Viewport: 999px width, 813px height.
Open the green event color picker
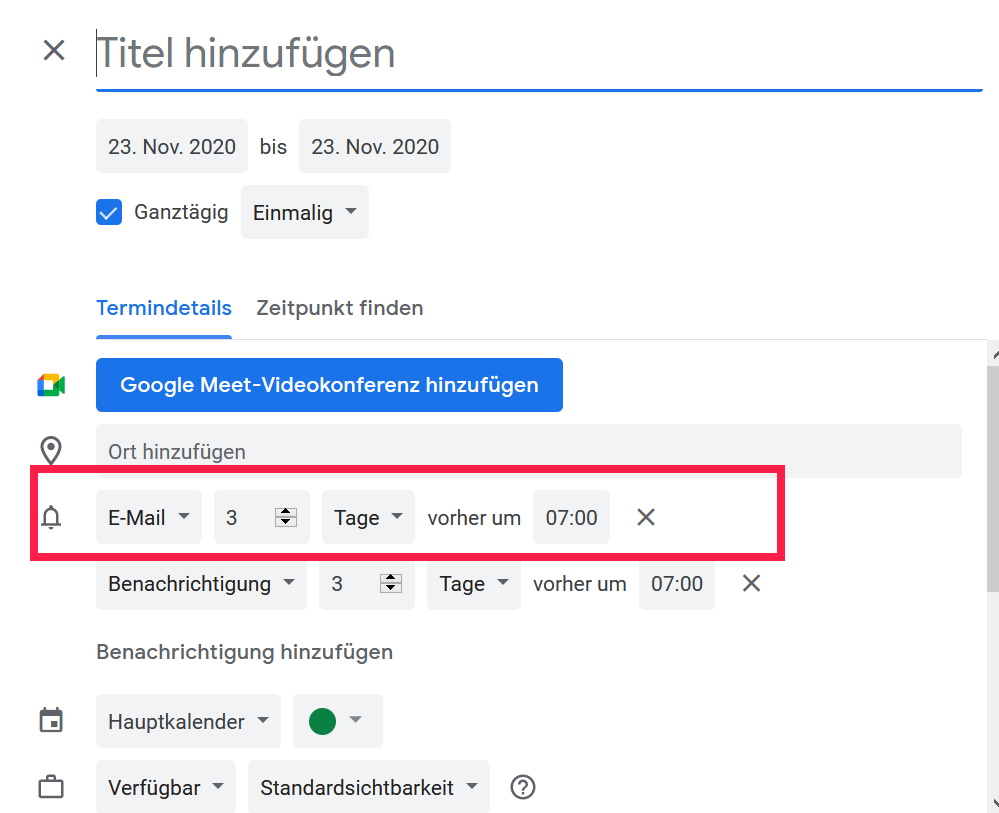(337, 720)
